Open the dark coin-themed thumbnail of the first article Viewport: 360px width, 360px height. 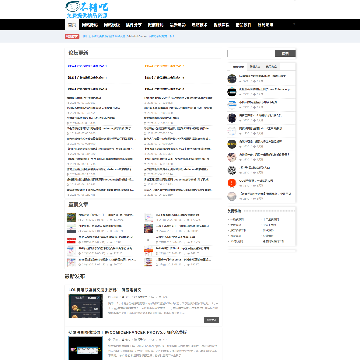click(86, 306)
